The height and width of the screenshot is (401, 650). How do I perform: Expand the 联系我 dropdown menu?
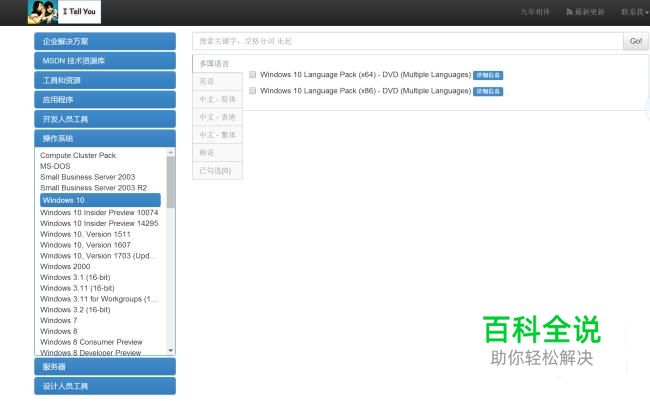click(x=635, y=12)
